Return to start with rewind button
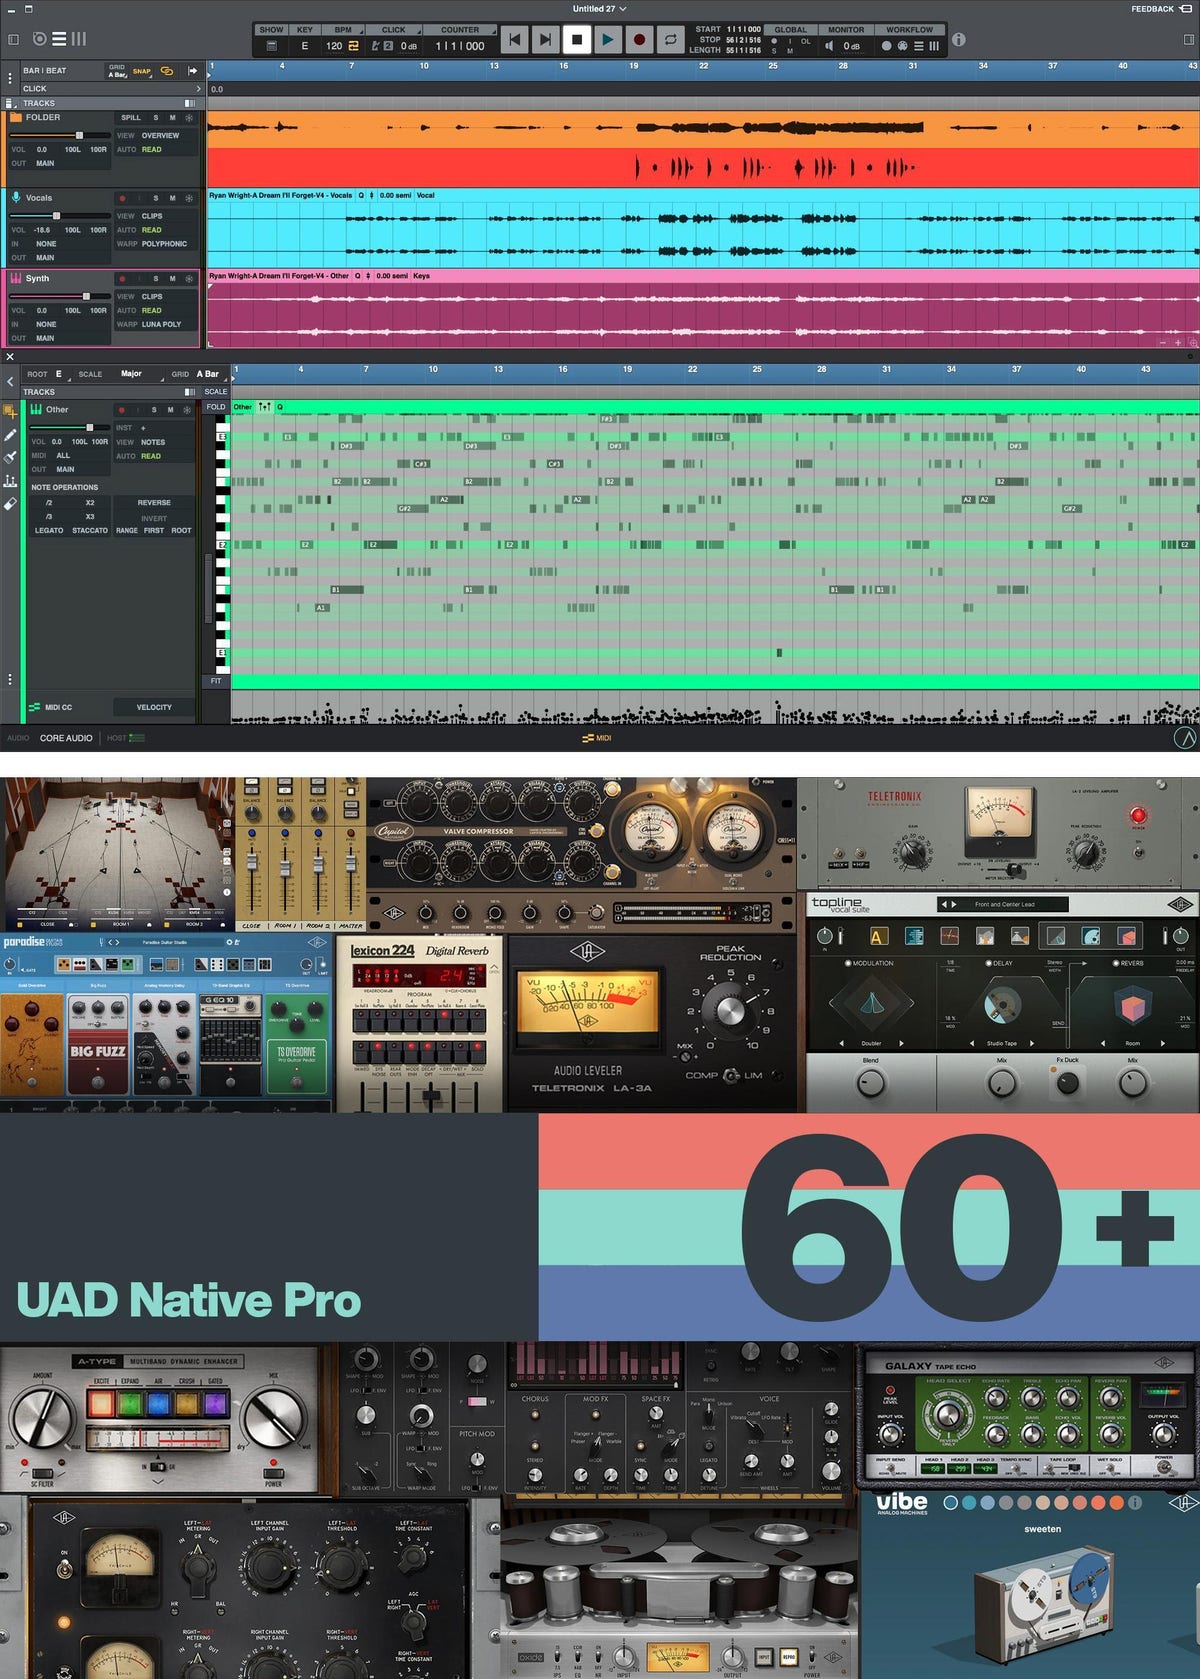 (x=514, y=40)
